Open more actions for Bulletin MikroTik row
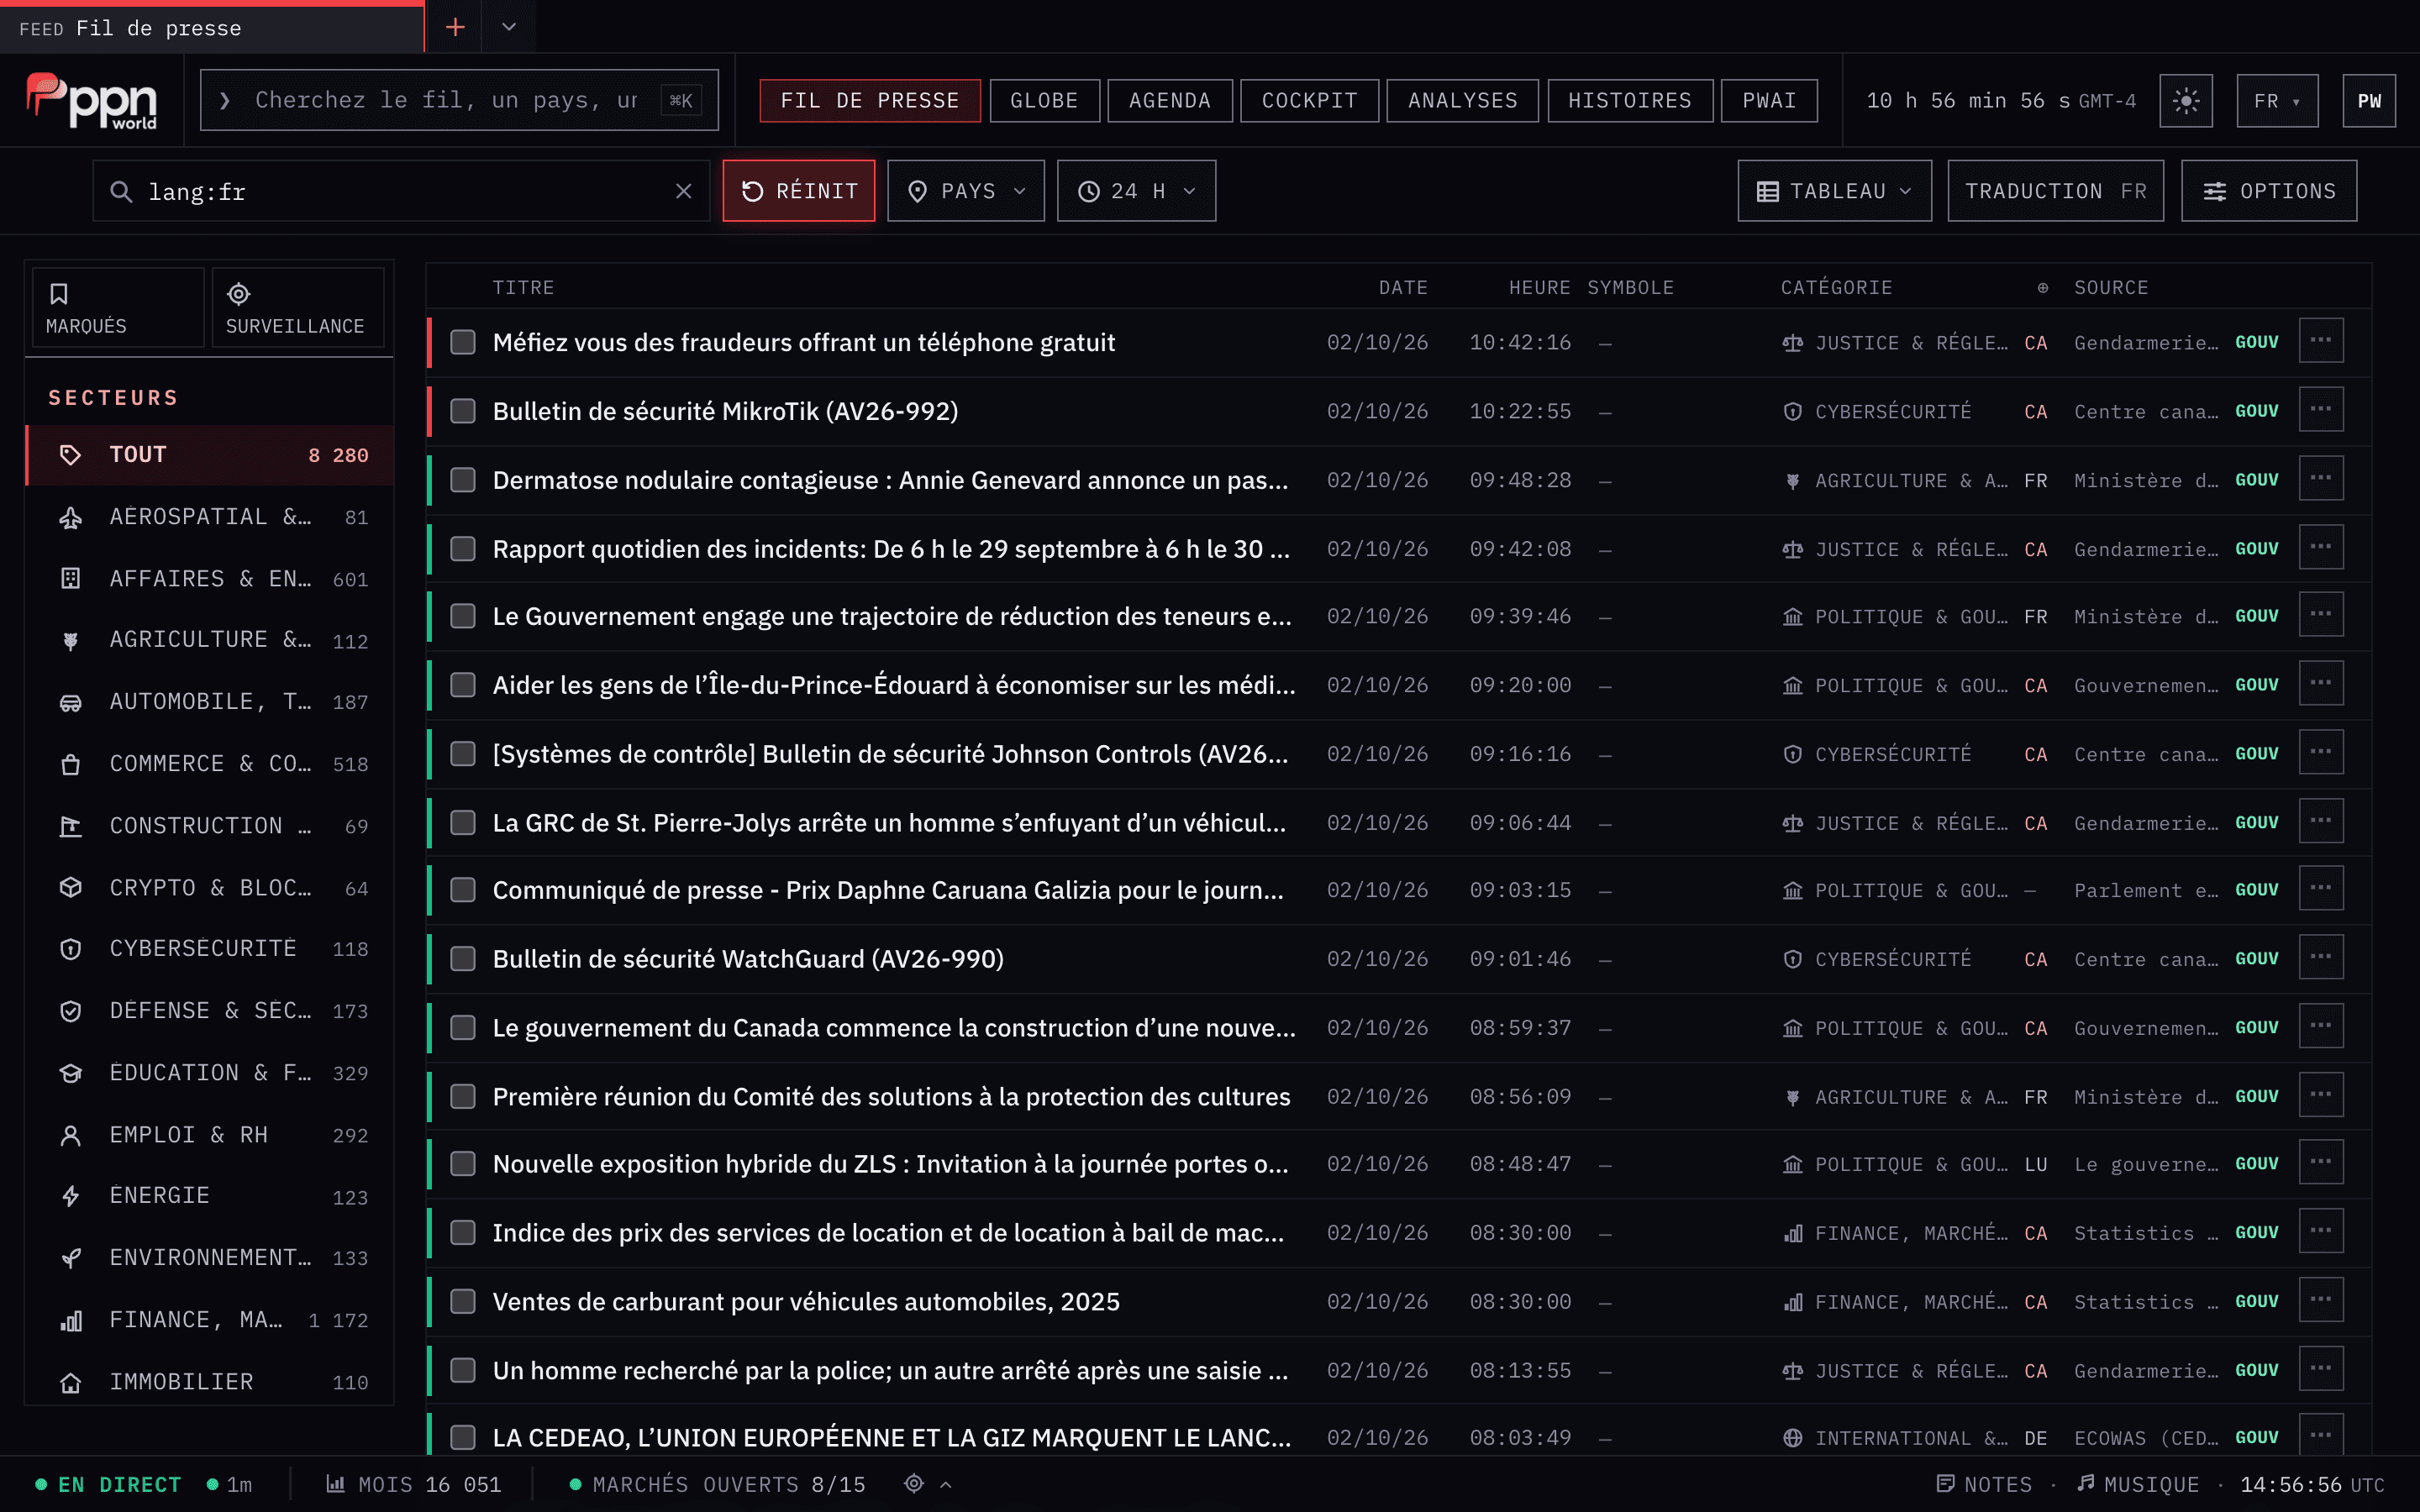 coord(2320,410)
